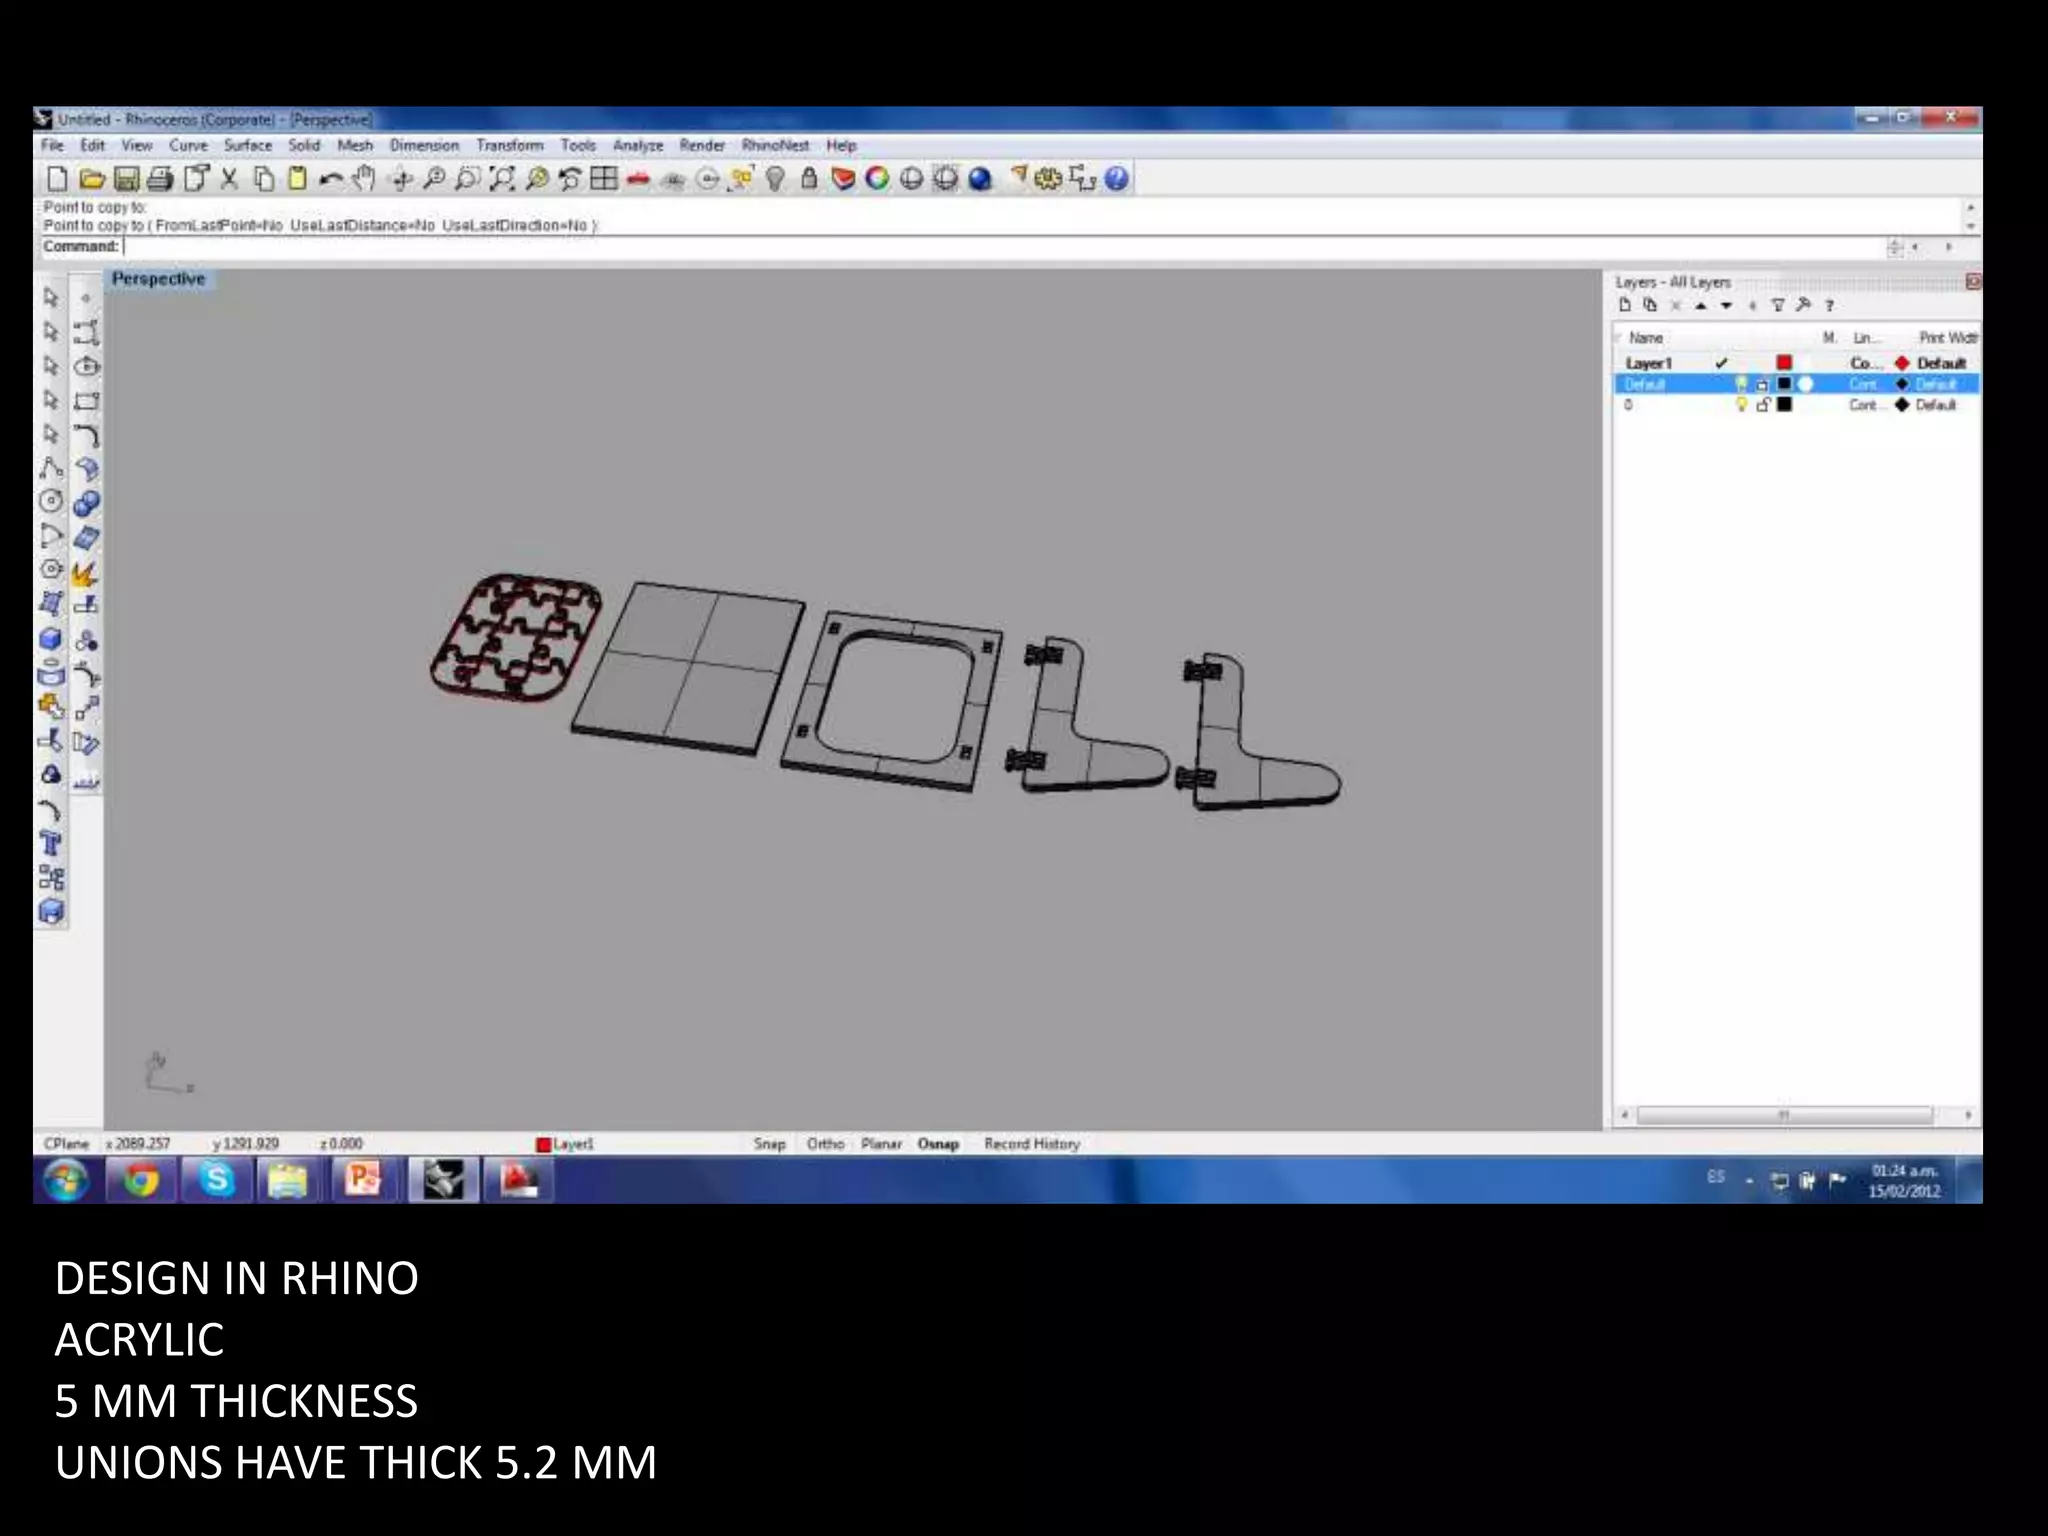This screenshot has width=2048, height=1536.
Task: Open Perspective viewport title menu
Action: 158,279
